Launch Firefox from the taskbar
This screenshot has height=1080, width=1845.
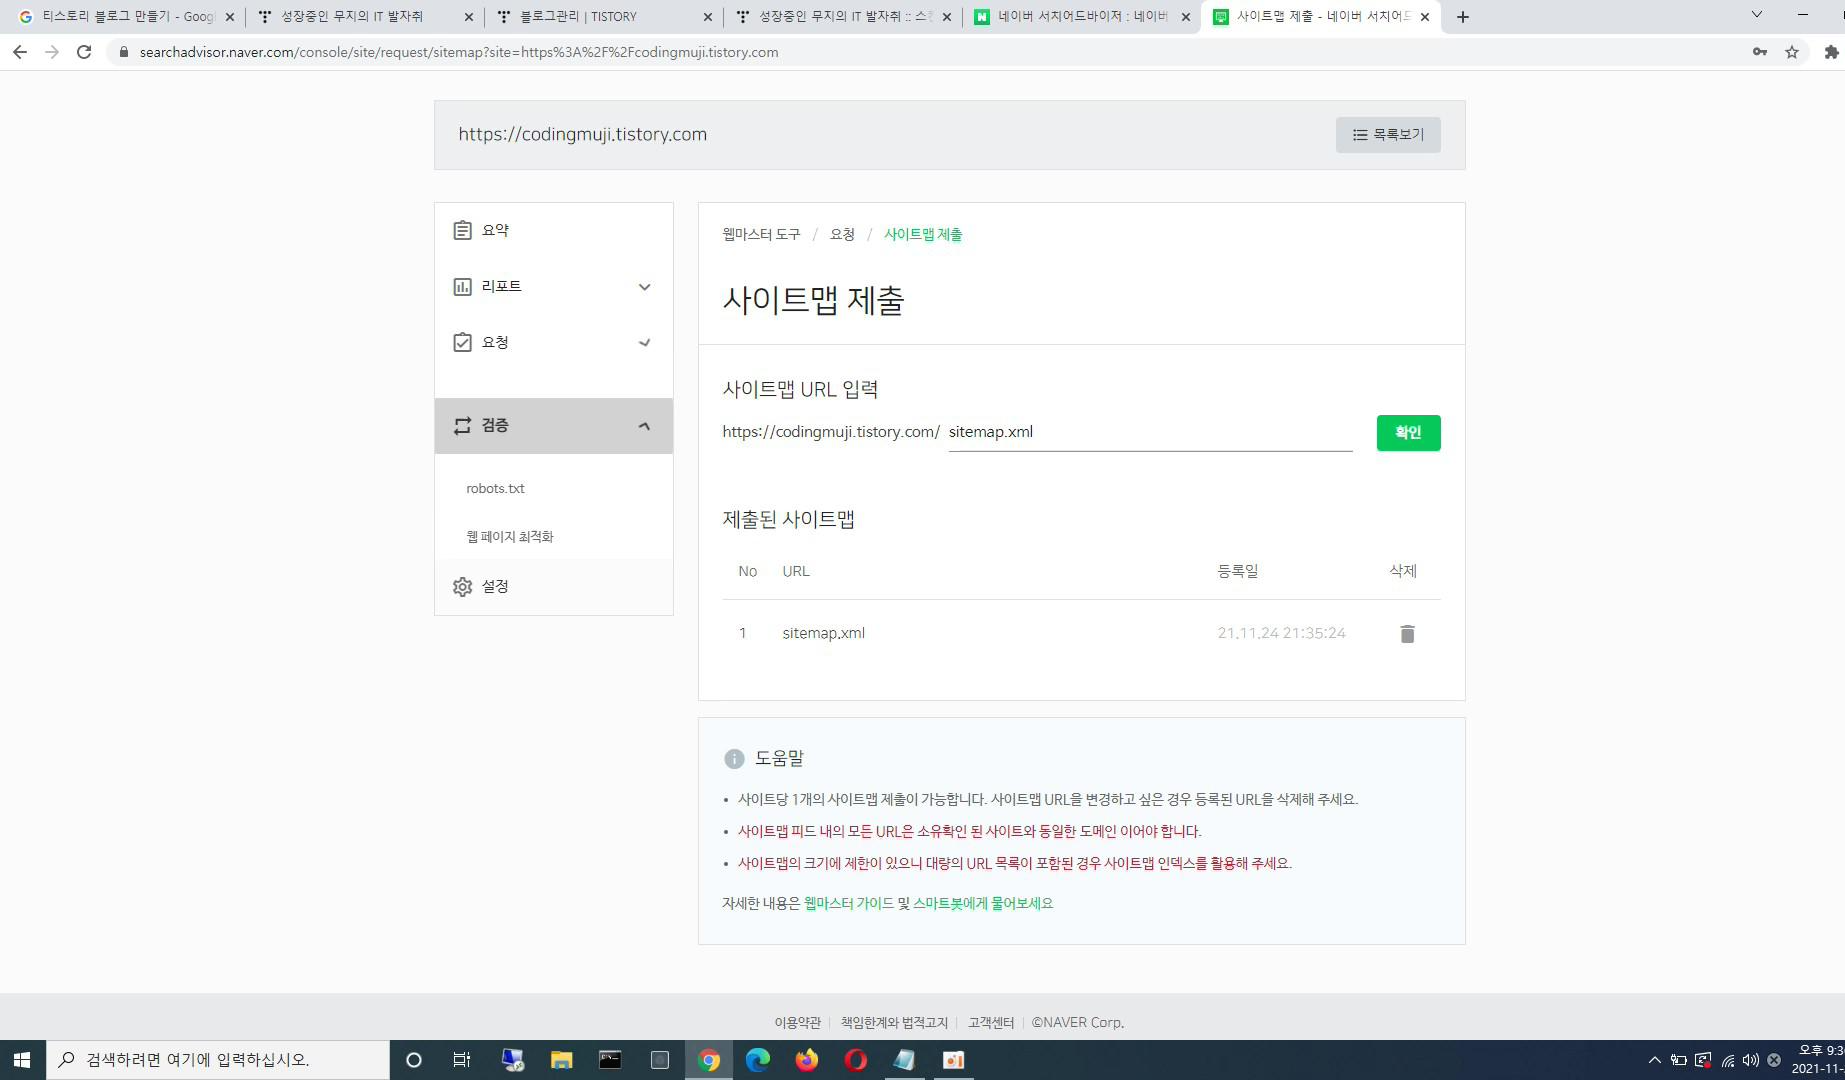click(807, 1060)
